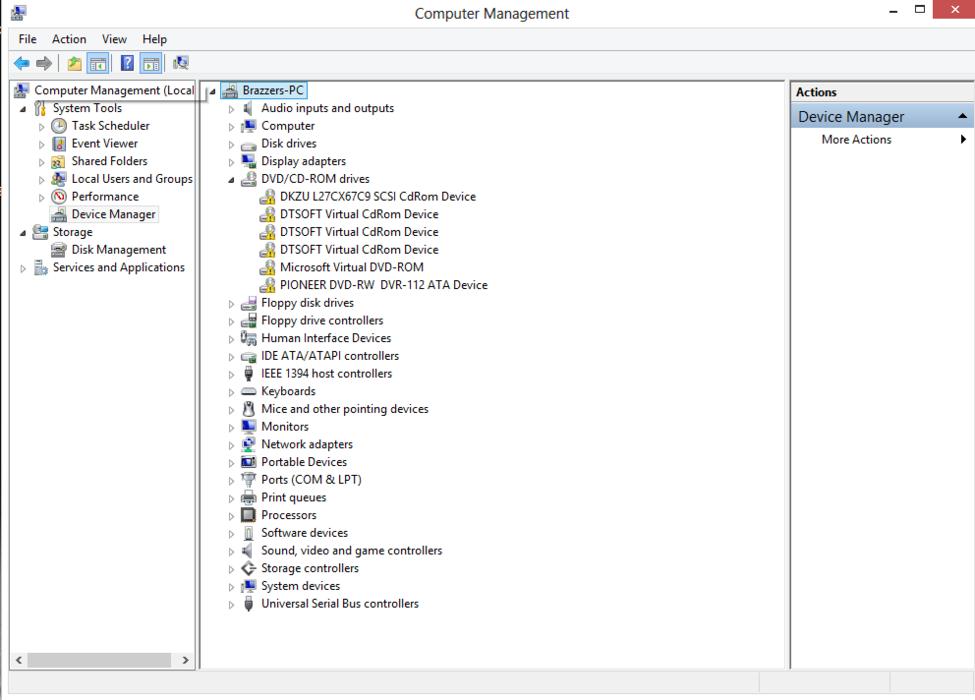Collapse the Device Manager actions section arrow
This screenshot has height=700, width=975.
click(x=962, y=117)
